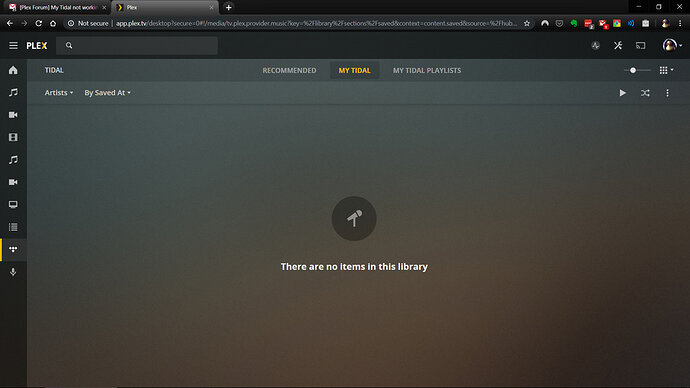Open the library three-dot more menu
690x388 pixels.
pos(668,93)
